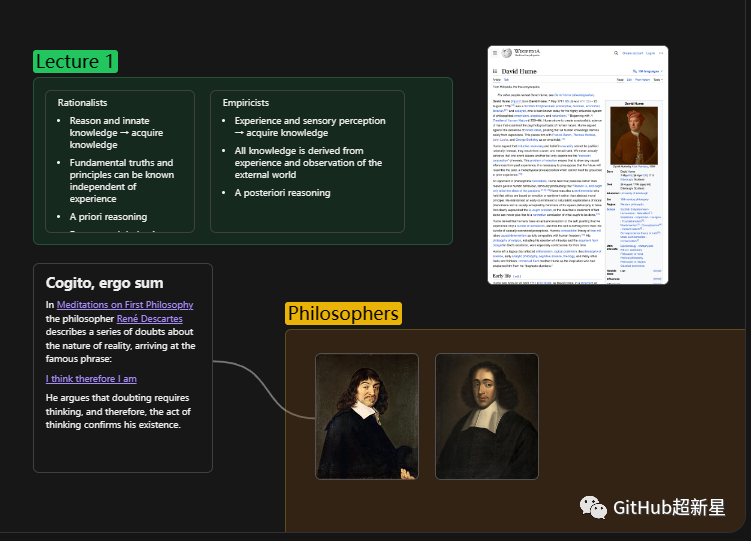This screenshot has height=541, width=751.
Task: Open the Meditations on First Philosophy link
Action: [x=125, y=304]
